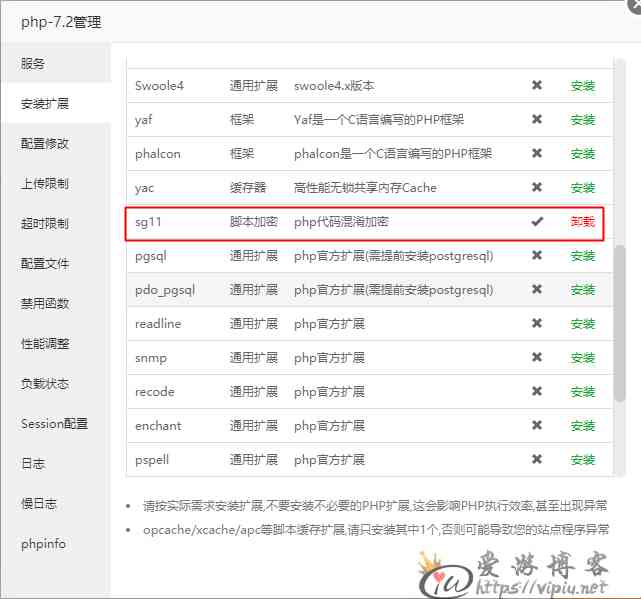Click the readline extension name
The image size is (641, 599).
point(158,324)
